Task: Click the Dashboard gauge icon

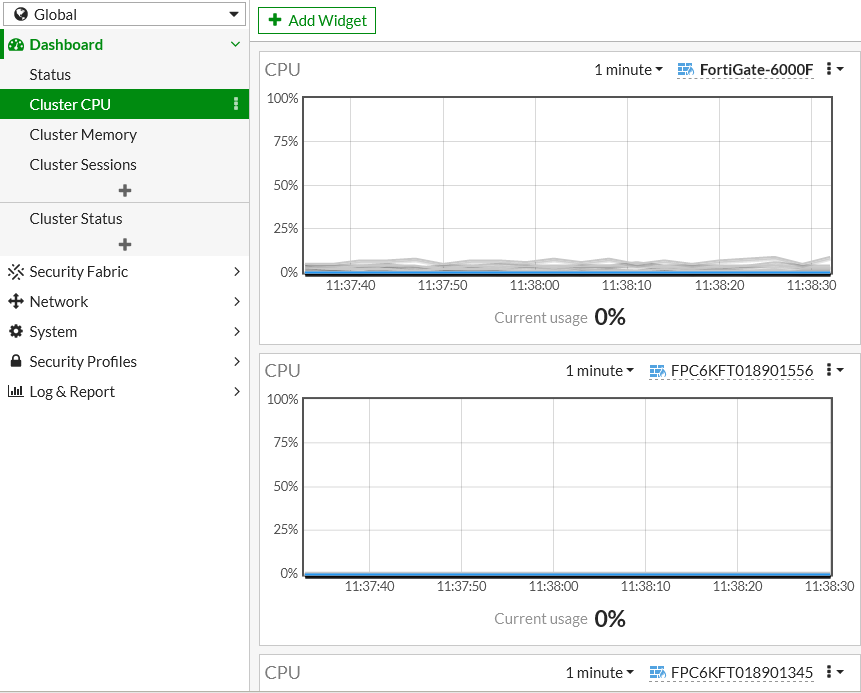Action: (x=16, y=45)
